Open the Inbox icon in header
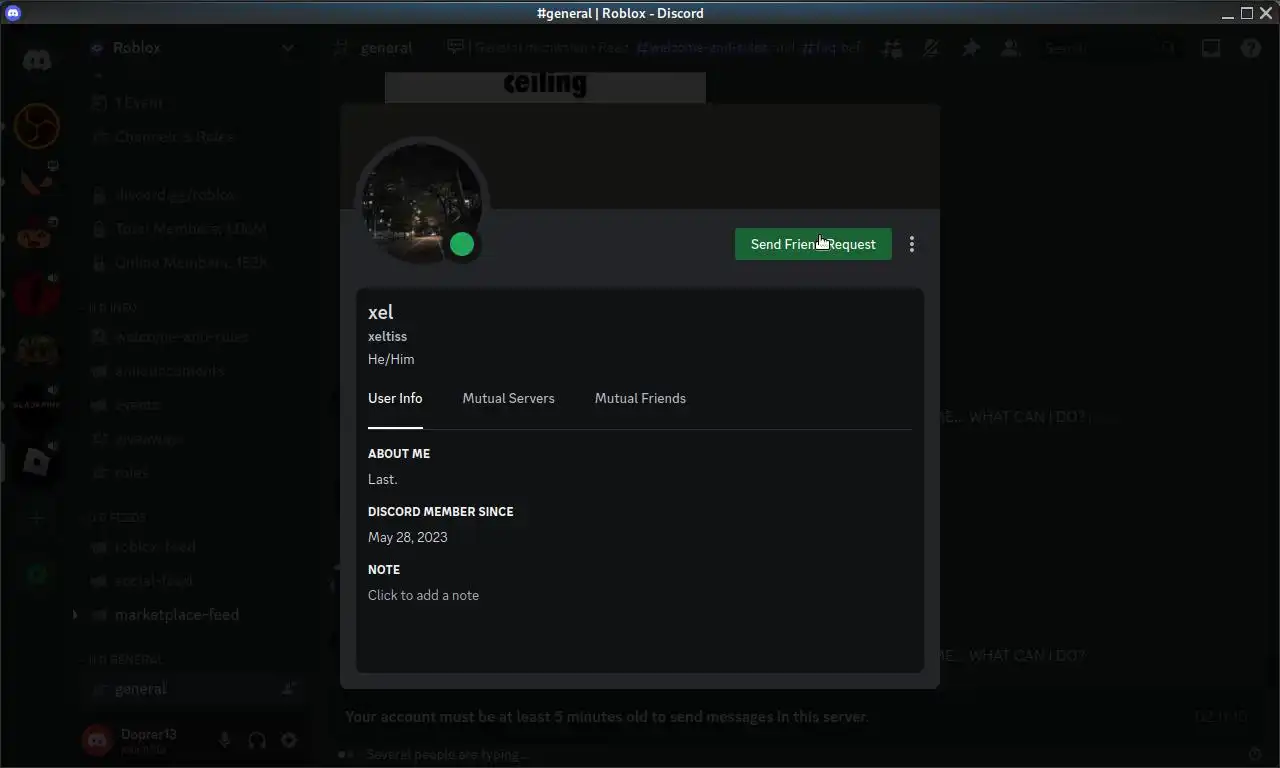1280x768 pixels. [1211, 48]
